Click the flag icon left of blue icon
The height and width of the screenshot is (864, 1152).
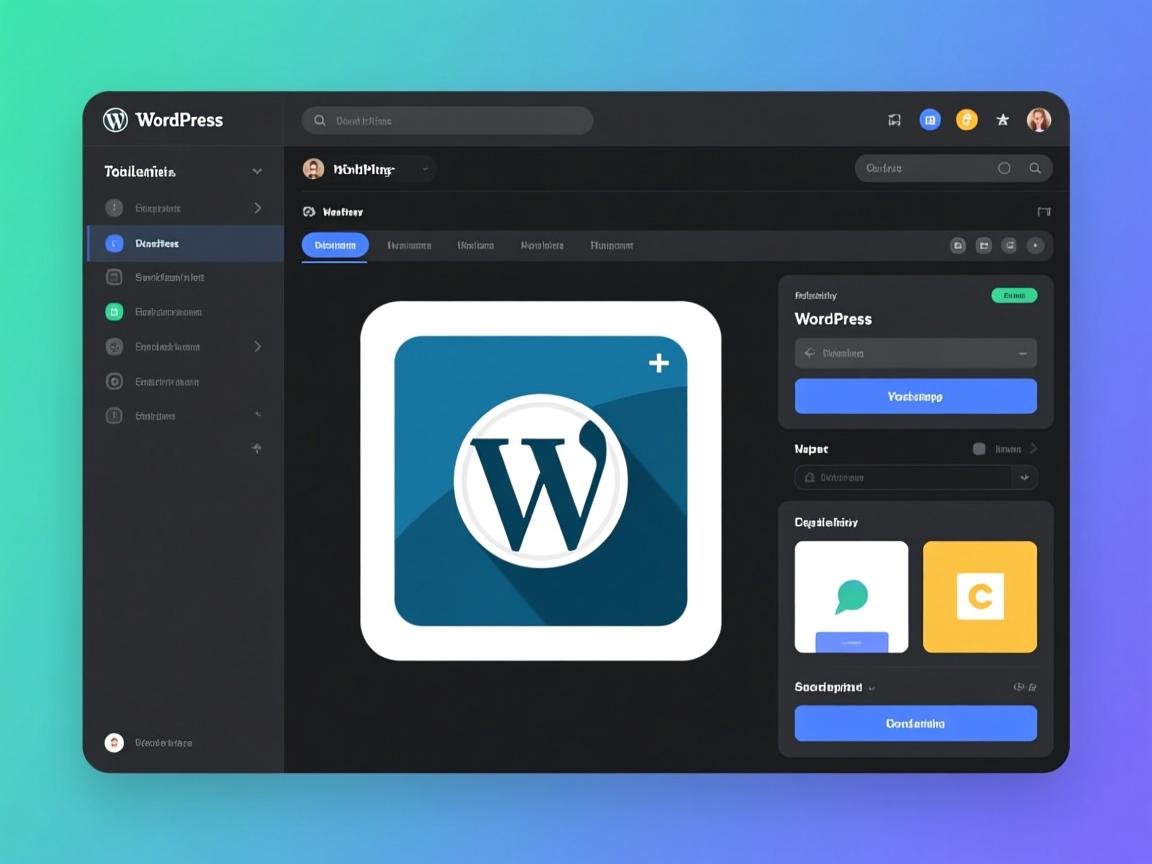[x=894, y=120]
